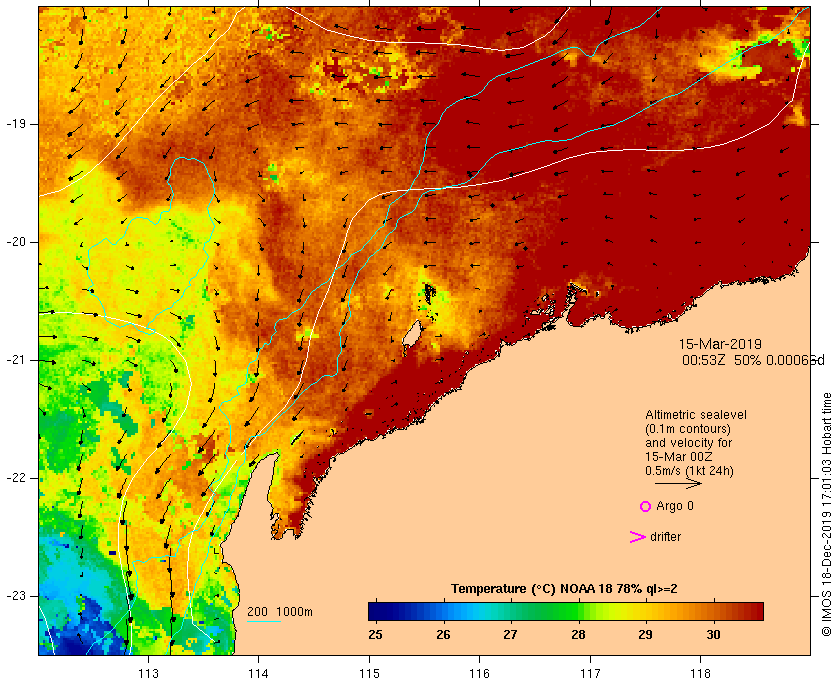This screenshot has height=680, width=840.
Task: Click the '15-Mar-2019' date label
Action: (720, 344)
